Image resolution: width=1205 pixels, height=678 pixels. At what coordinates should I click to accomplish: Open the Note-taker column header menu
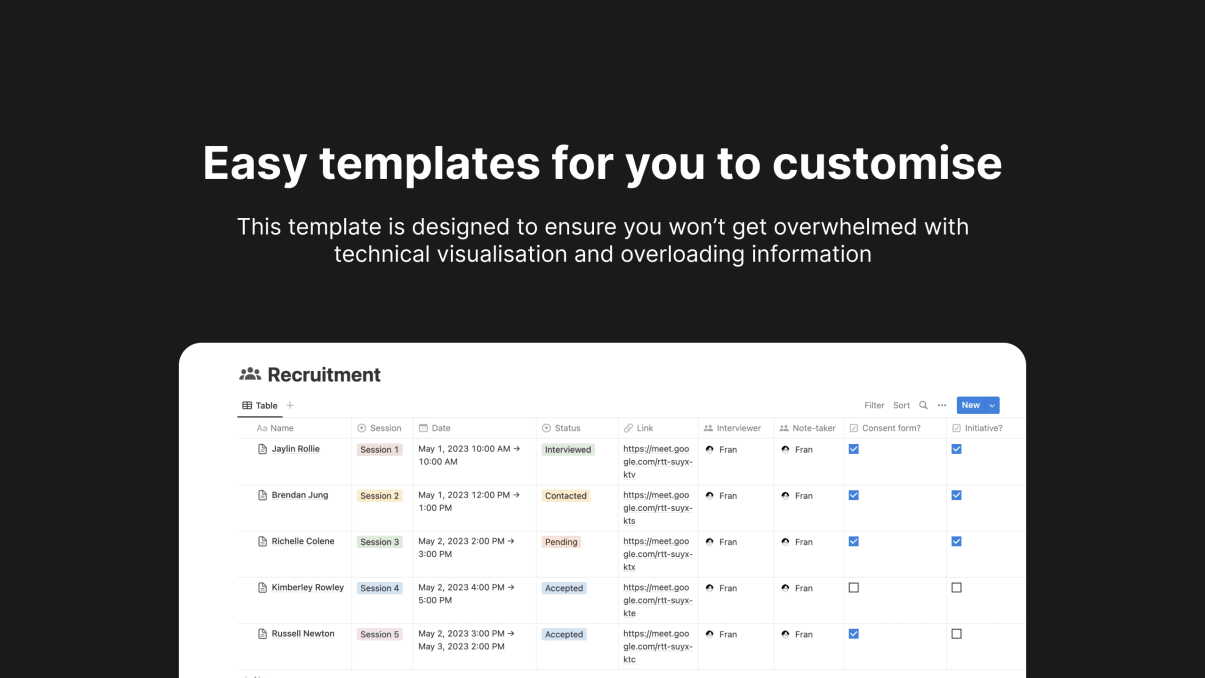pyautogui.click(x=808, y=428)
